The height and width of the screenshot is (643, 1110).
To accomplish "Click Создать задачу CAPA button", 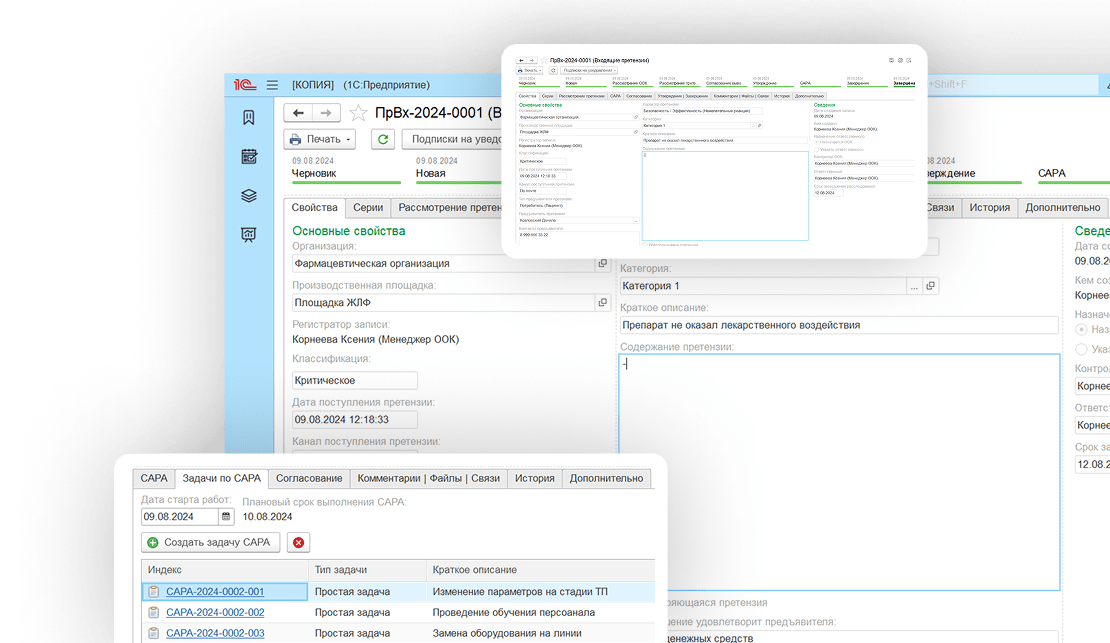I will 210,542.
